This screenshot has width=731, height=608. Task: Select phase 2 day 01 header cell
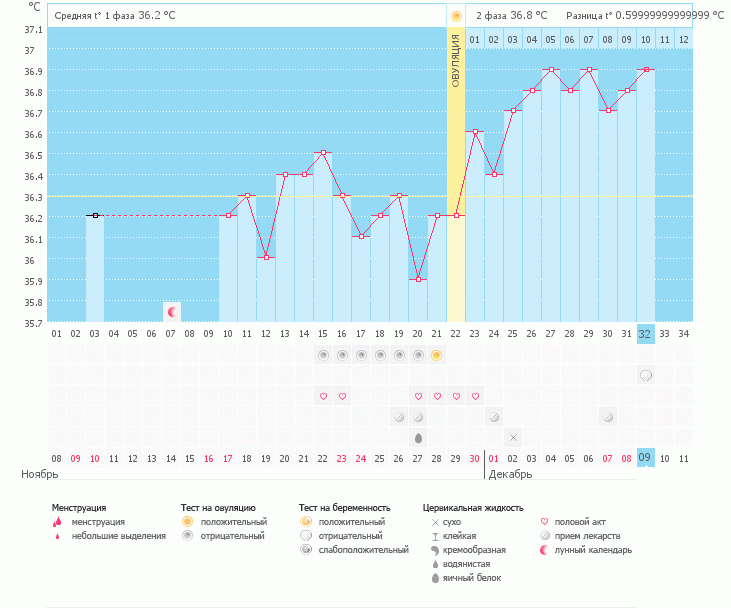[475, 39]
